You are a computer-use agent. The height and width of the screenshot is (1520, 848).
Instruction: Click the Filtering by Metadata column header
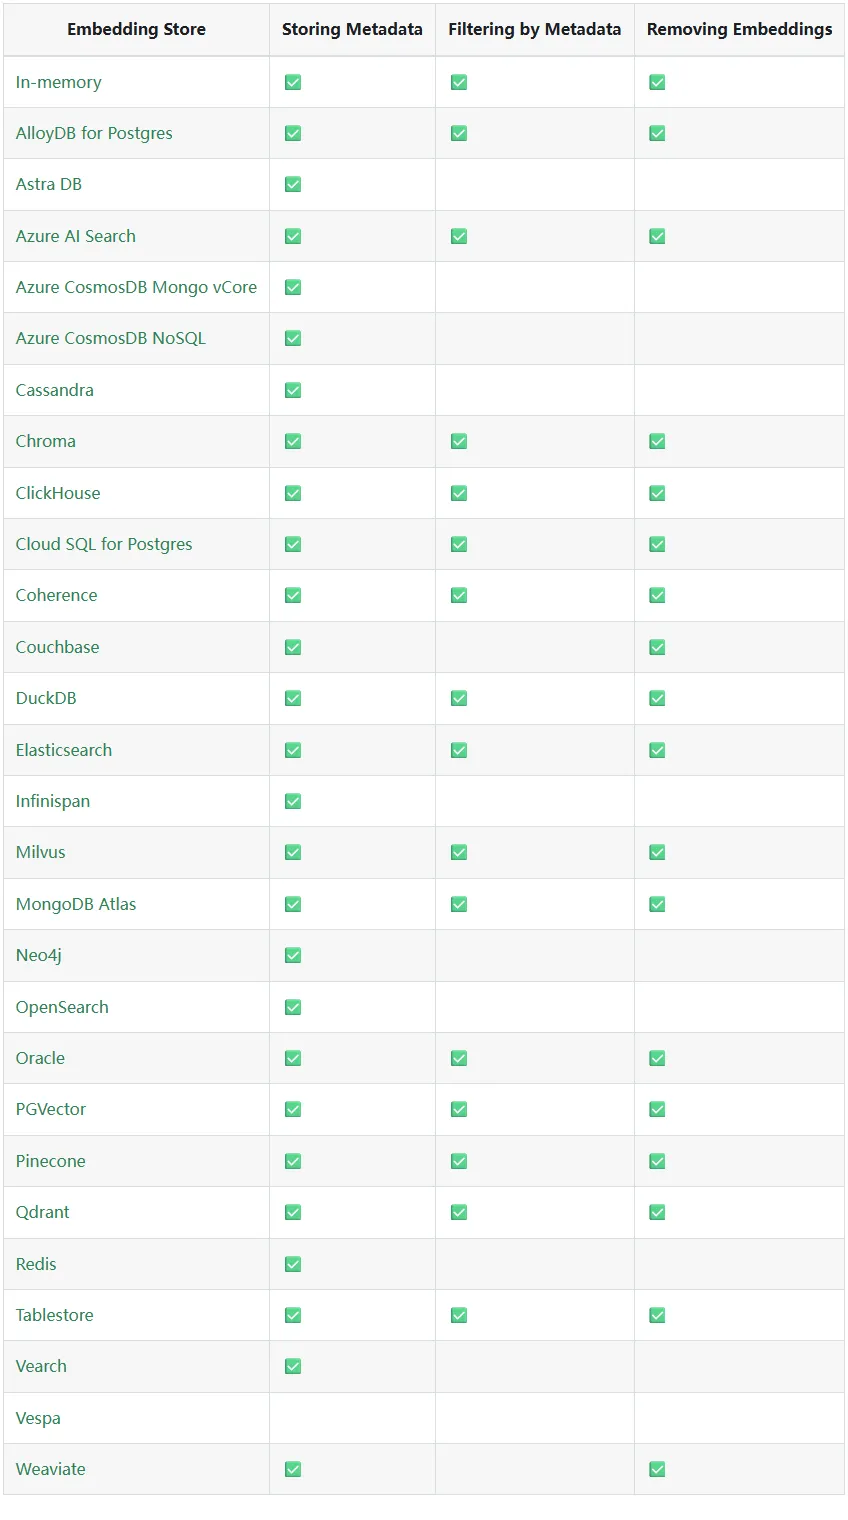click(535, 29)
